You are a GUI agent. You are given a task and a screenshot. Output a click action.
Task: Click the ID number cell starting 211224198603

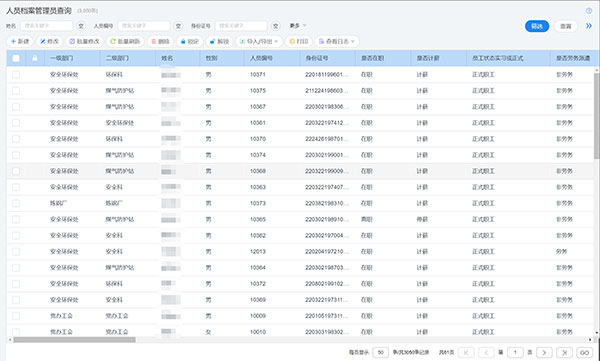pos(327,91)
